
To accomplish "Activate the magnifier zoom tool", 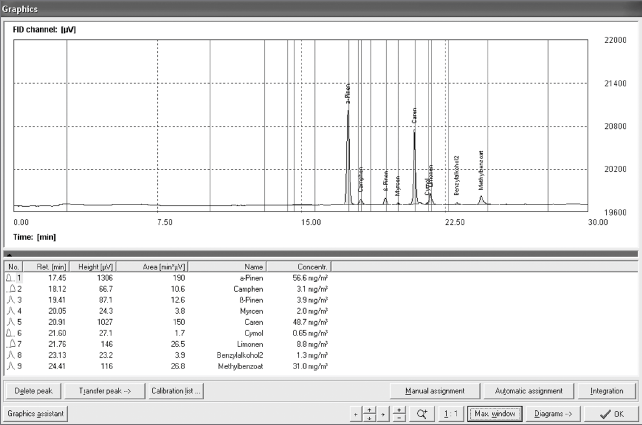I will coord(422,414).
